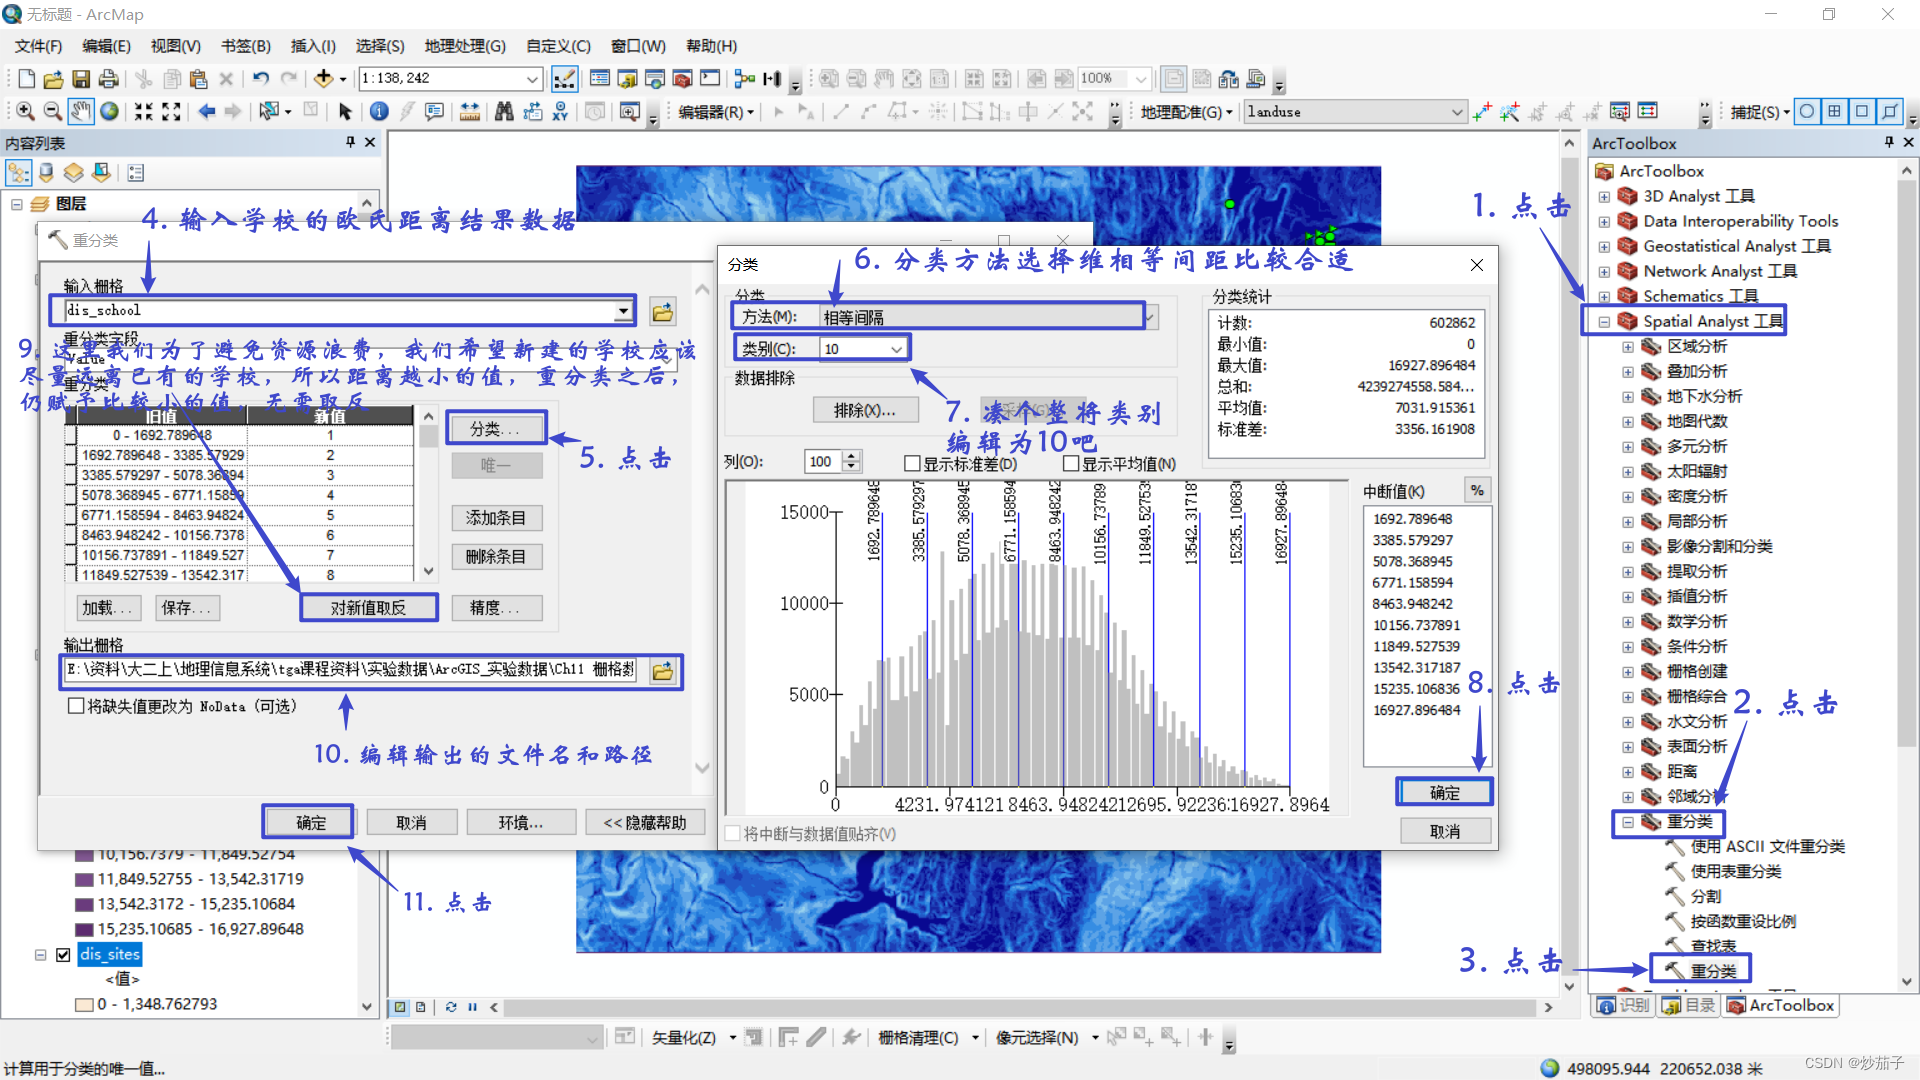Open the 类别 class count dropdown
The height and width of the screenshot is (1080, 1920).
click(x=896, y=349)
